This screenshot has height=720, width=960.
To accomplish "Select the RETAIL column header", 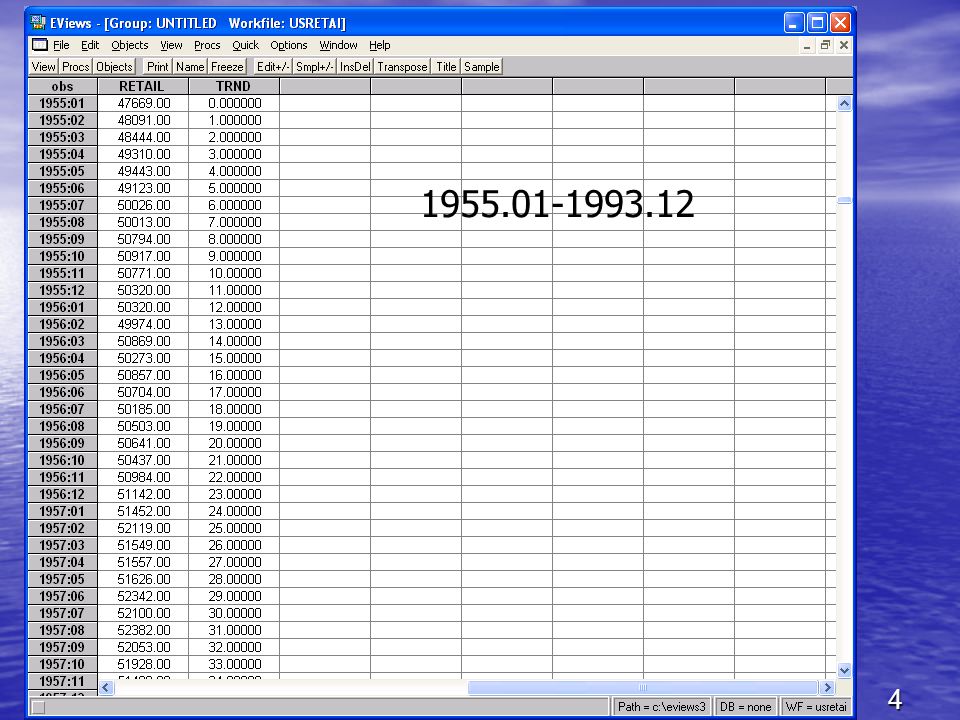I will tap(142, 86).
